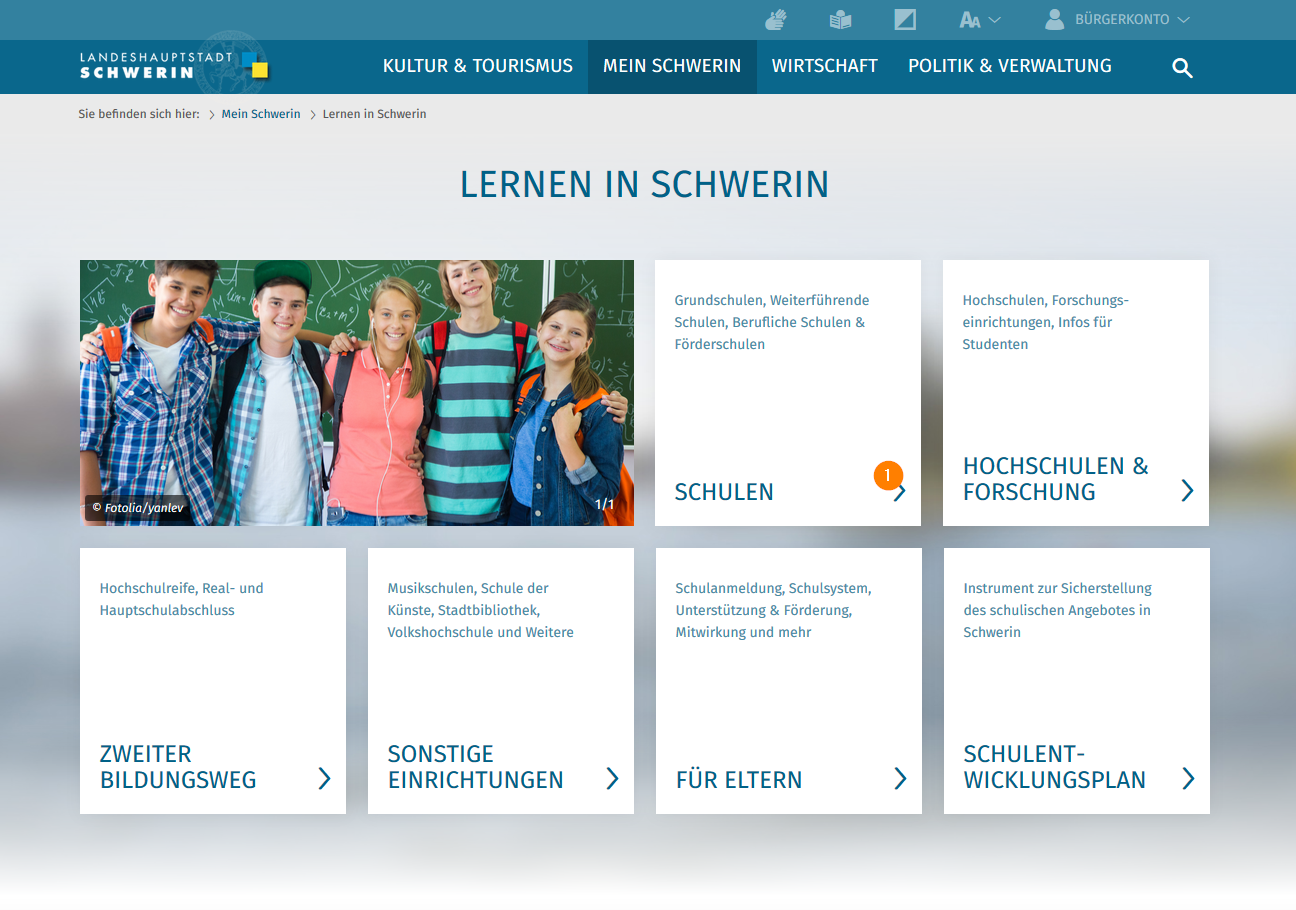Viewport: 1296px width, 910px height.
Task: Open the Politik & Verwaltung menu
Action: point(1010,66)
